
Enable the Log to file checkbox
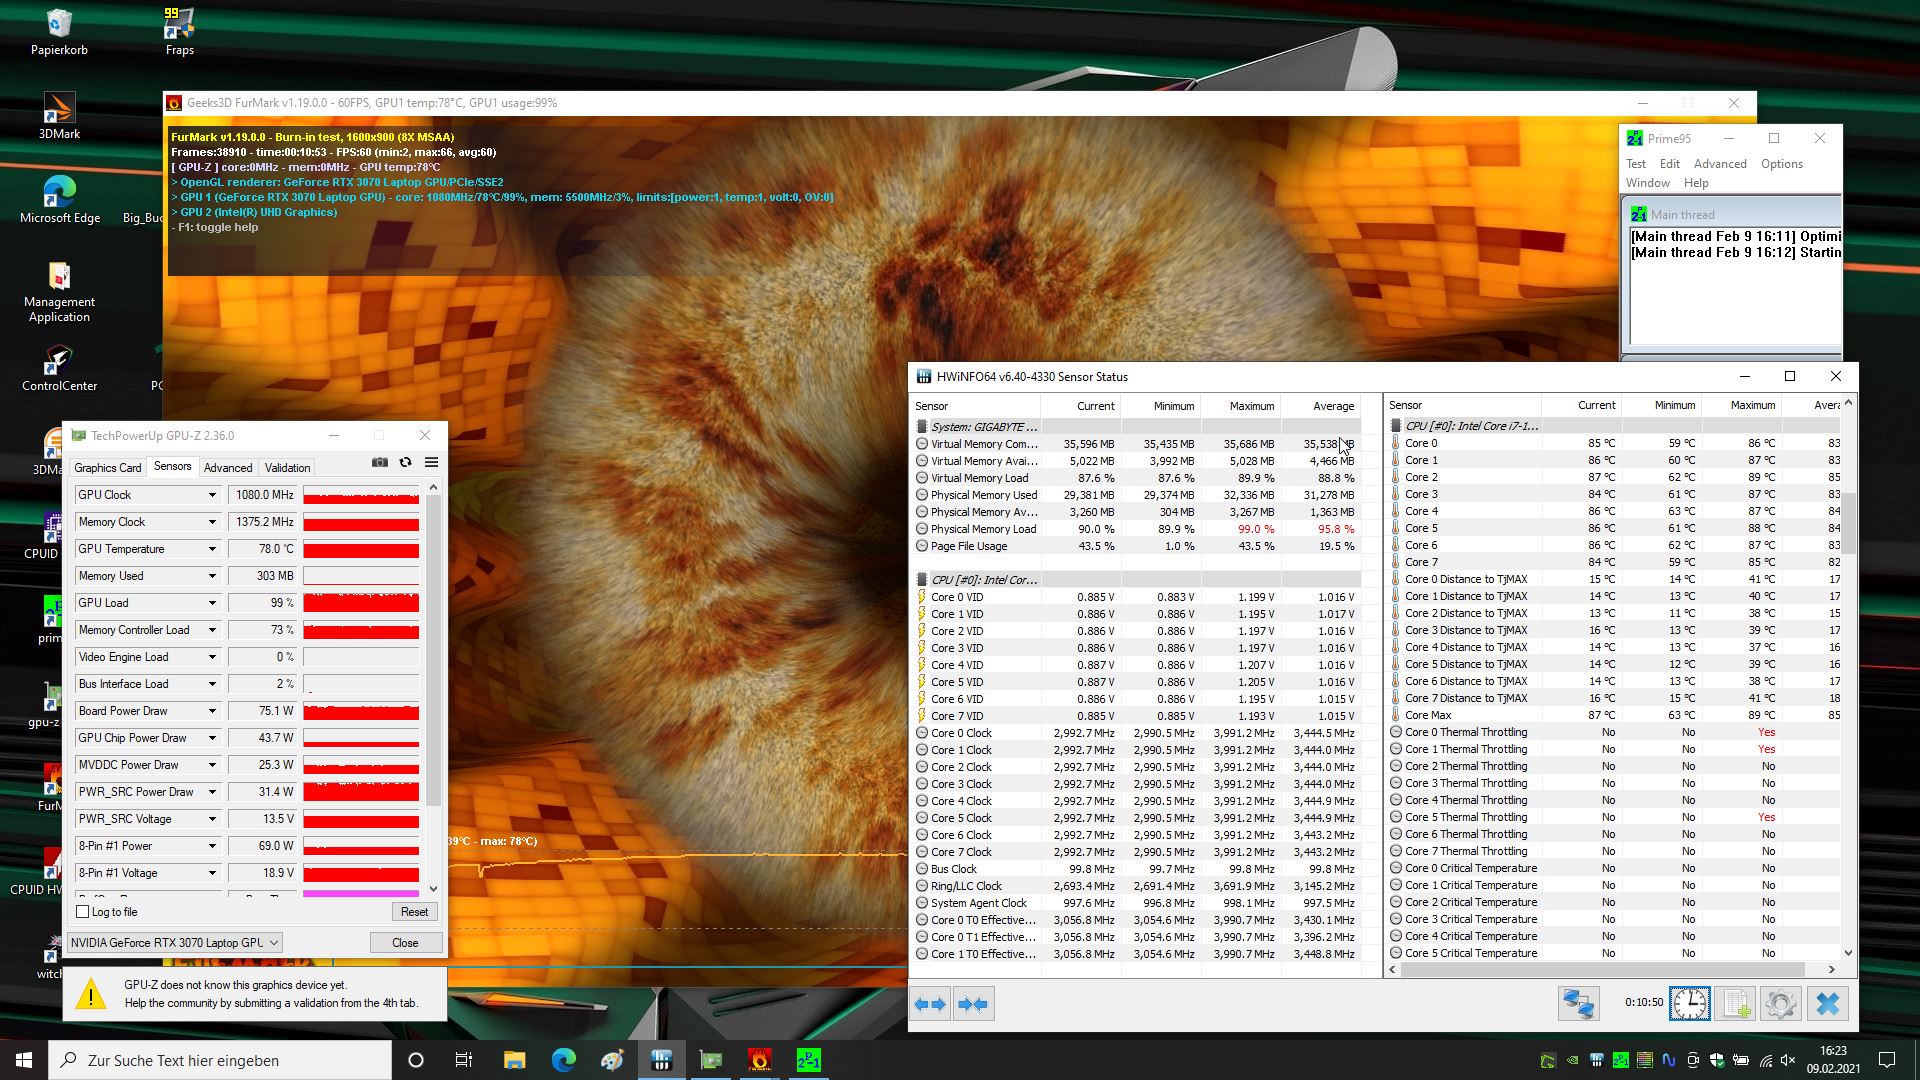coord(83,912)
